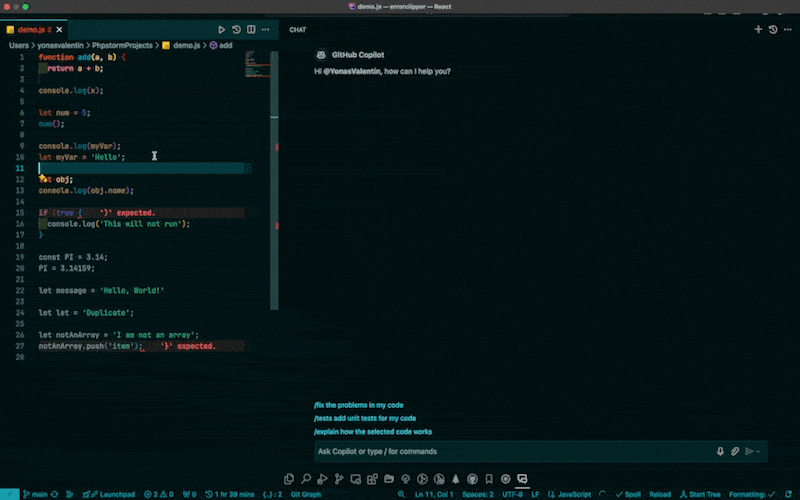Open the Run and Debug view icon
This screenshot has height=500, width=800.
322,479
